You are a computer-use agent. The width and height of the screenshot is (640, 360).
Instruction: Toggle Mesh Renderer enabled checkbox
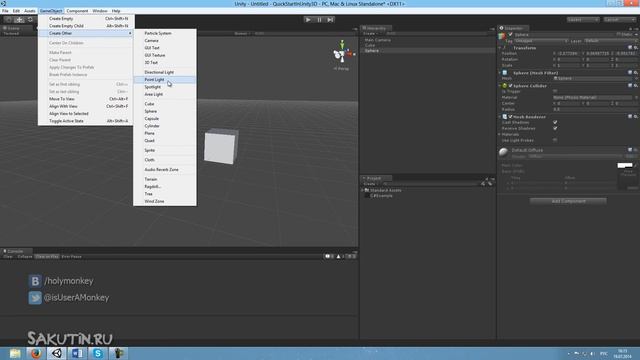(x=511, y=117)
